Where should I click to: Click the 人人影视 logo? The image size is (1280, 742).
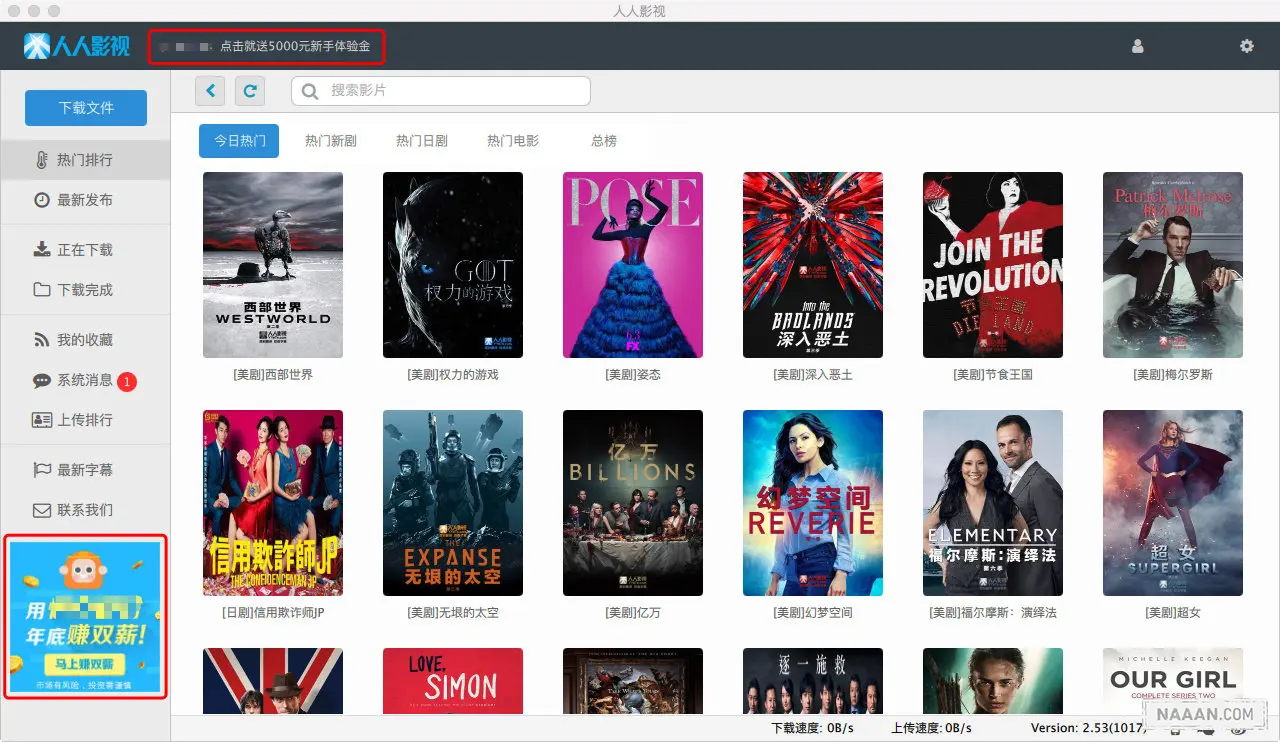click(77, 46)
